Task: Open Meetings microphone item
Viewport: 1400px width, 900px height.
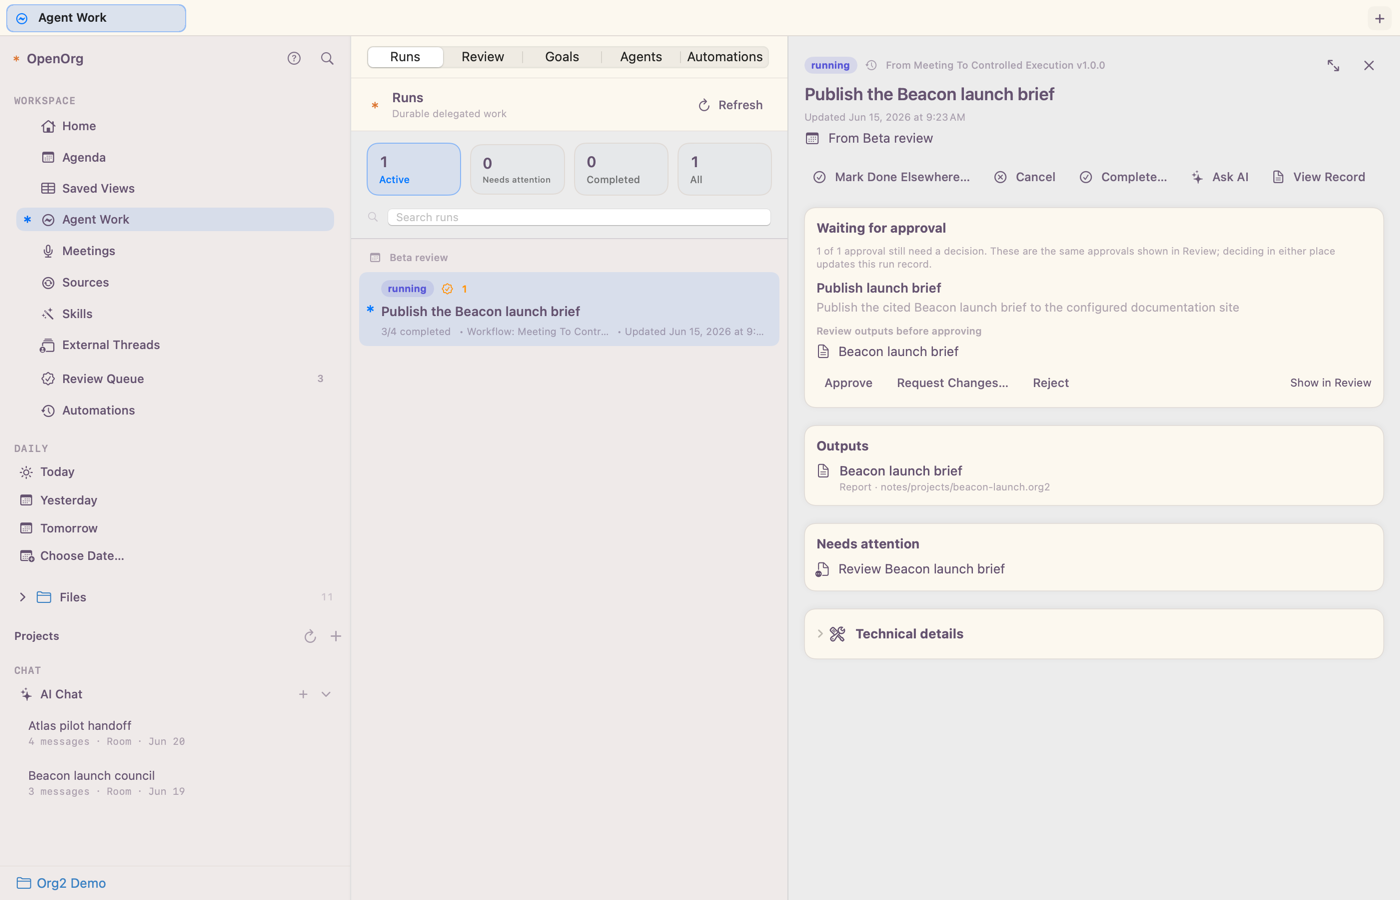Action: 175,251
